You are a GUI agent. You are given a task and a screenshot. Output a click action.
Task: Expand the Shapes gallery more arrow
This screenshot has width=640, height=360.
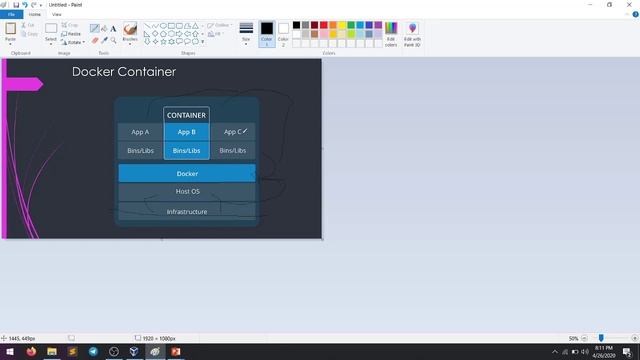[202, 42]
